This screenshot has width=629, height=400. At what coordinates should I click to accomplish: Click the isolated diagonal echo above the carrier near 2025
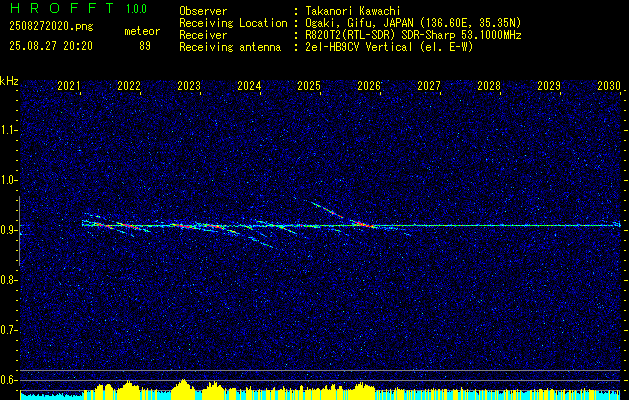click(x=326, y=209)
